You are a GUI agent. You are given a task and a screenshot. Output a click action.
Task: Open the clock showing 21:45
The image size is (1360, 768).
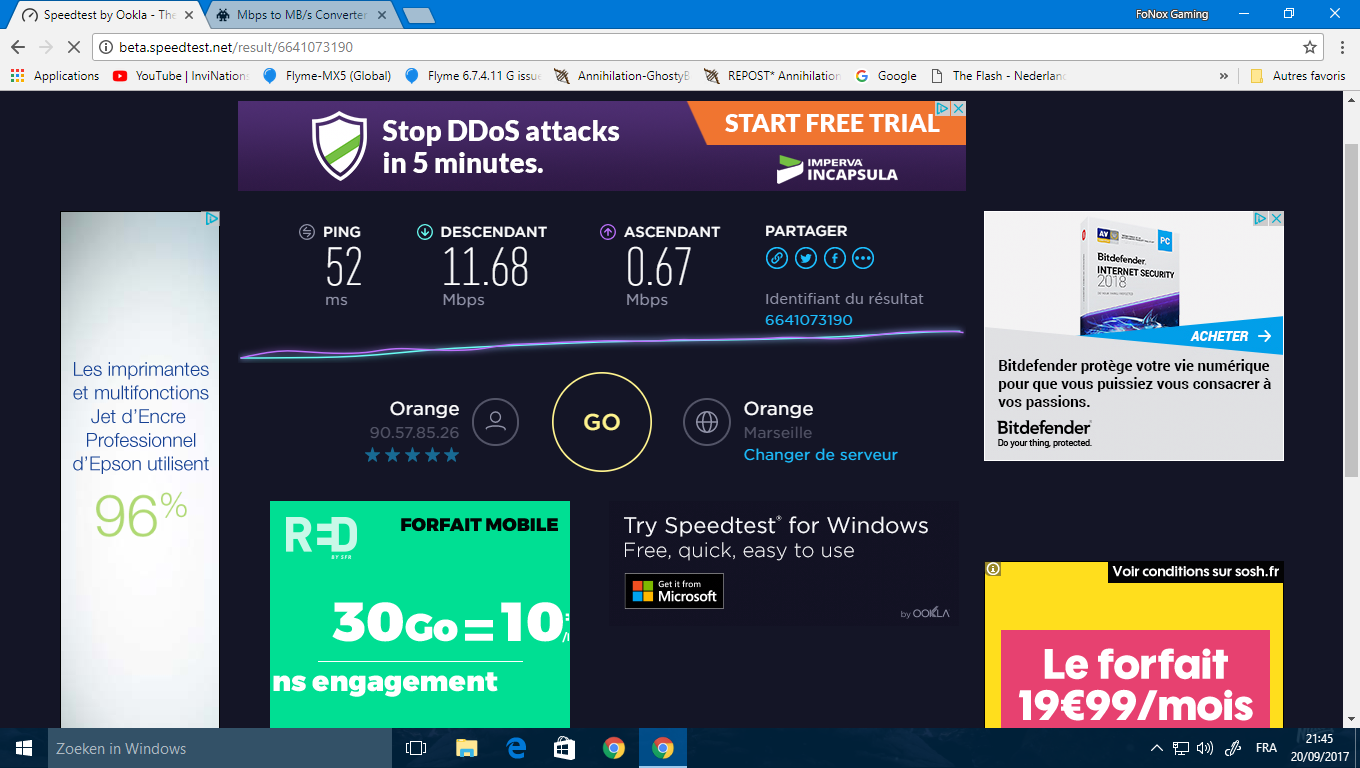1321,748
